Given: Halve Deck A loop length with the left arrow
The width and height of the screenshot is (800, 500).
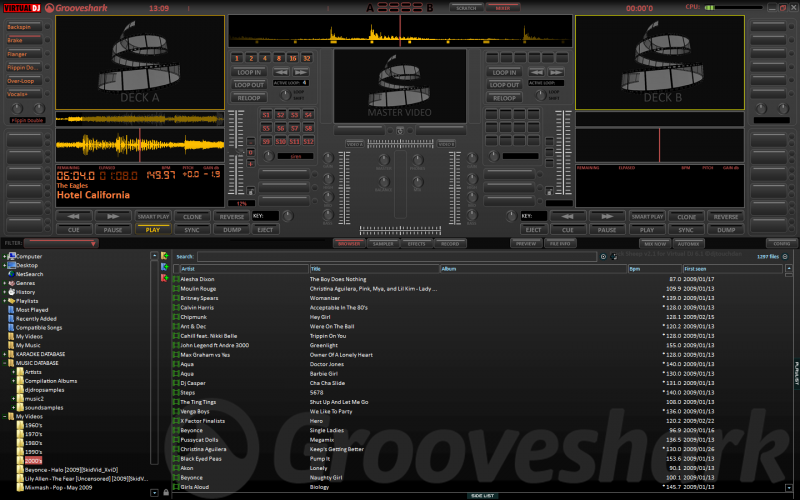Looking at the screenshot, I should [x=281, y=72].
